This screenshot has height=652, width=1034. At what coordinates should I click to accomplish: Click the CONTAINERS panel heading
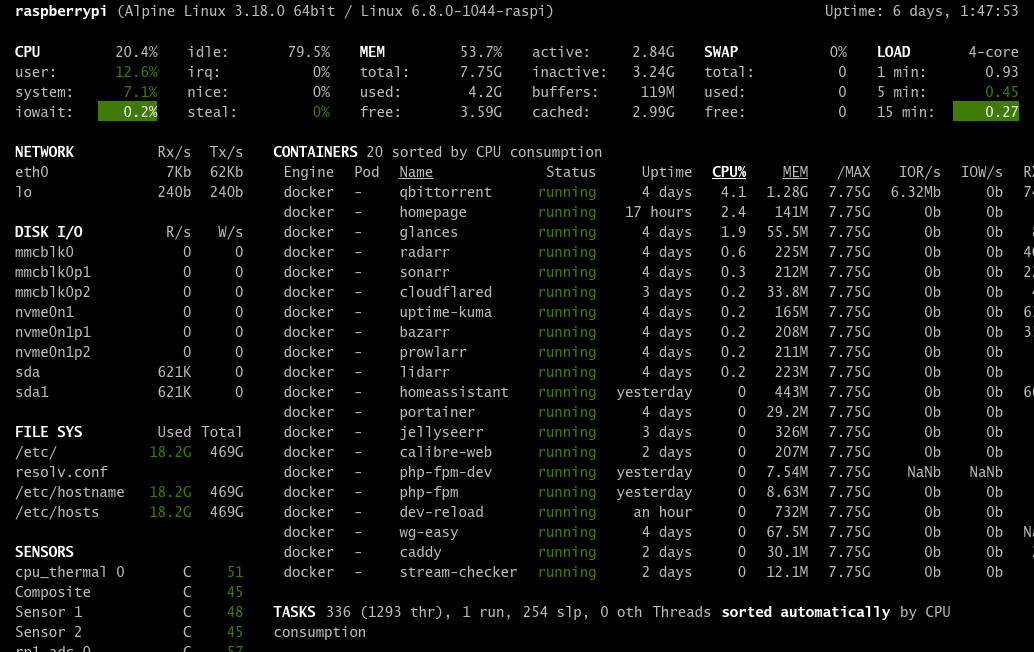pos(315,151)
